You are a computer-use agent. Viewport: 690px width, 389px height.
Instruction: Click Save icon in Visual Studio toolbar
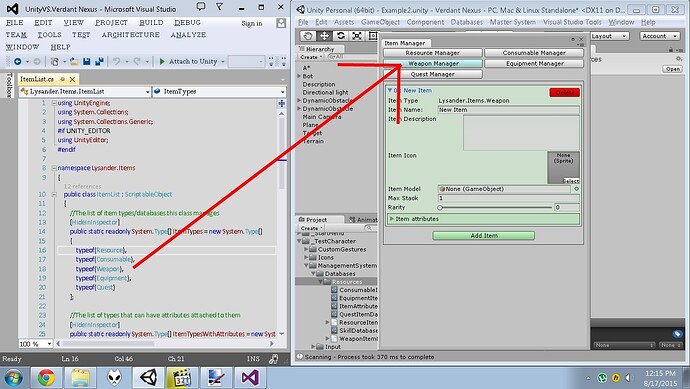[87, 62]
